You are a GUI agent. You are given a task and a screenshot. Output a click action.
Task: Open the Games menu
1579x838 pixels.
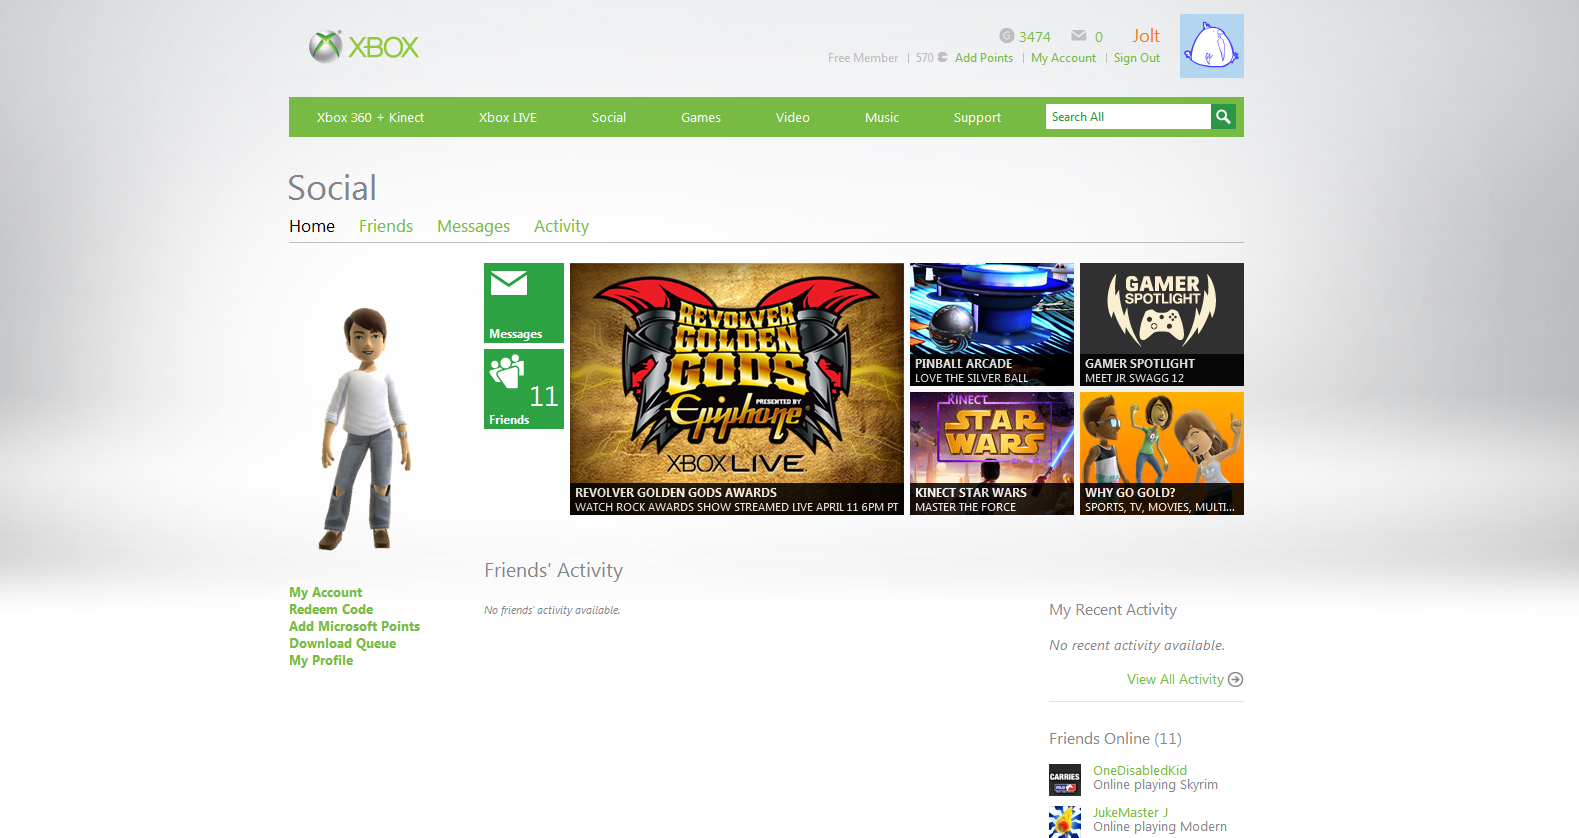tap(701, 117)
